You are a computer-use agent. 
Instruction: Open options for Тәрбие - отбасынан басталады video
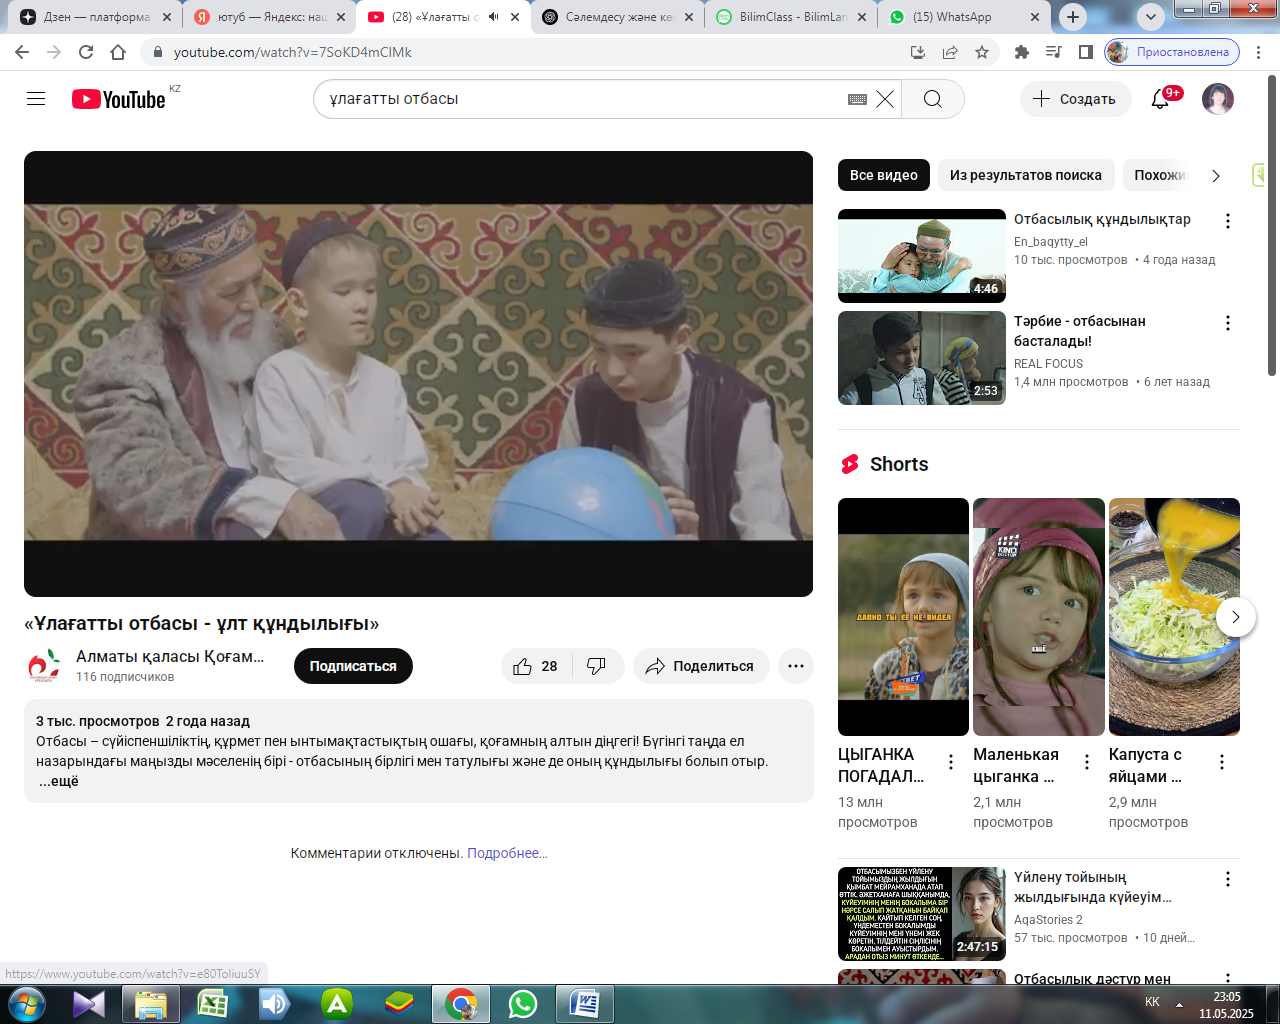(x=1228, y=323)
